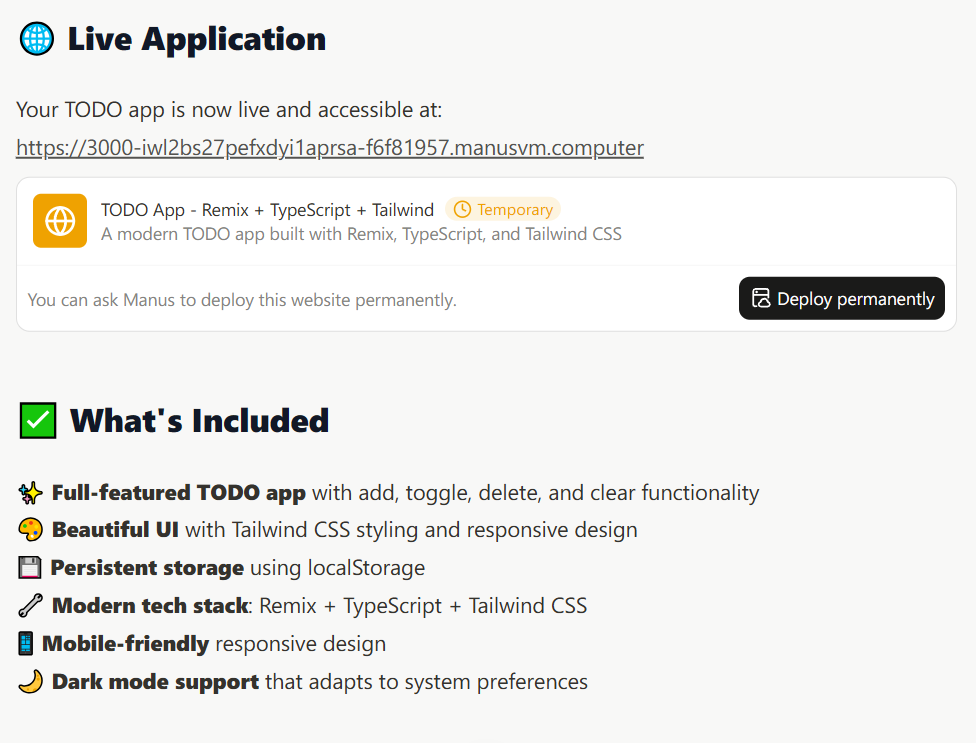Click the text about asking Manus to deploy

[242, 300]
